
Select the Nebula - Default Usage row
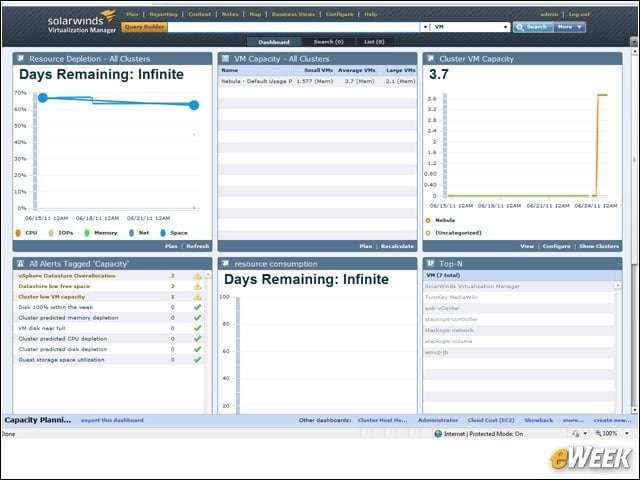click(x=318, y=81)
